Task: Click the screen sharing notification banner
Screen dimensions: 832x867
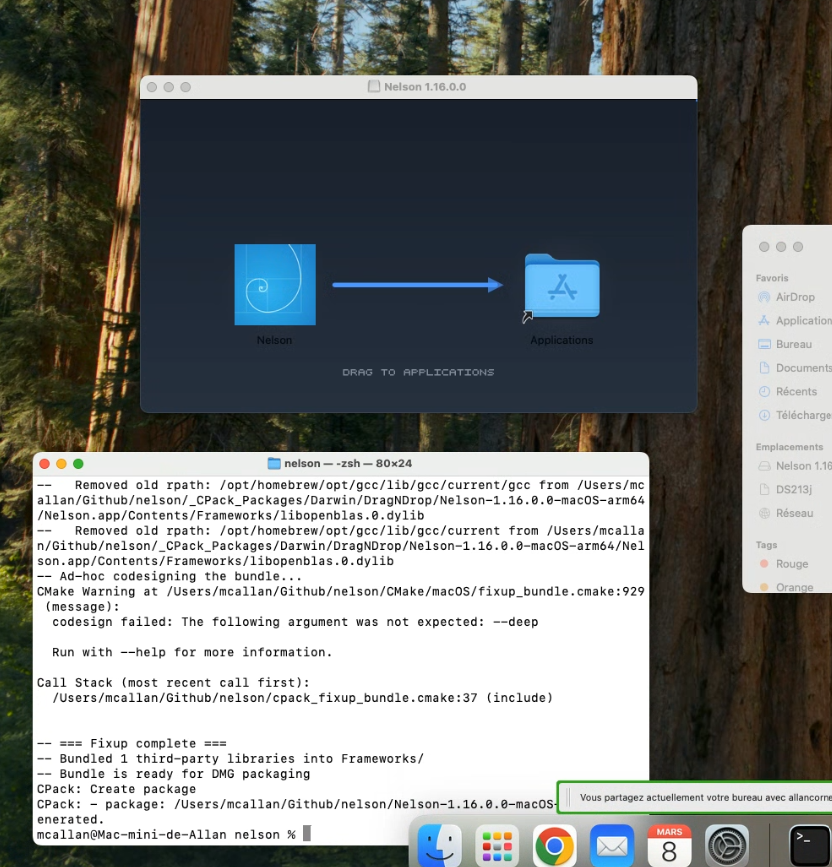Action: [x=695, y=797]
